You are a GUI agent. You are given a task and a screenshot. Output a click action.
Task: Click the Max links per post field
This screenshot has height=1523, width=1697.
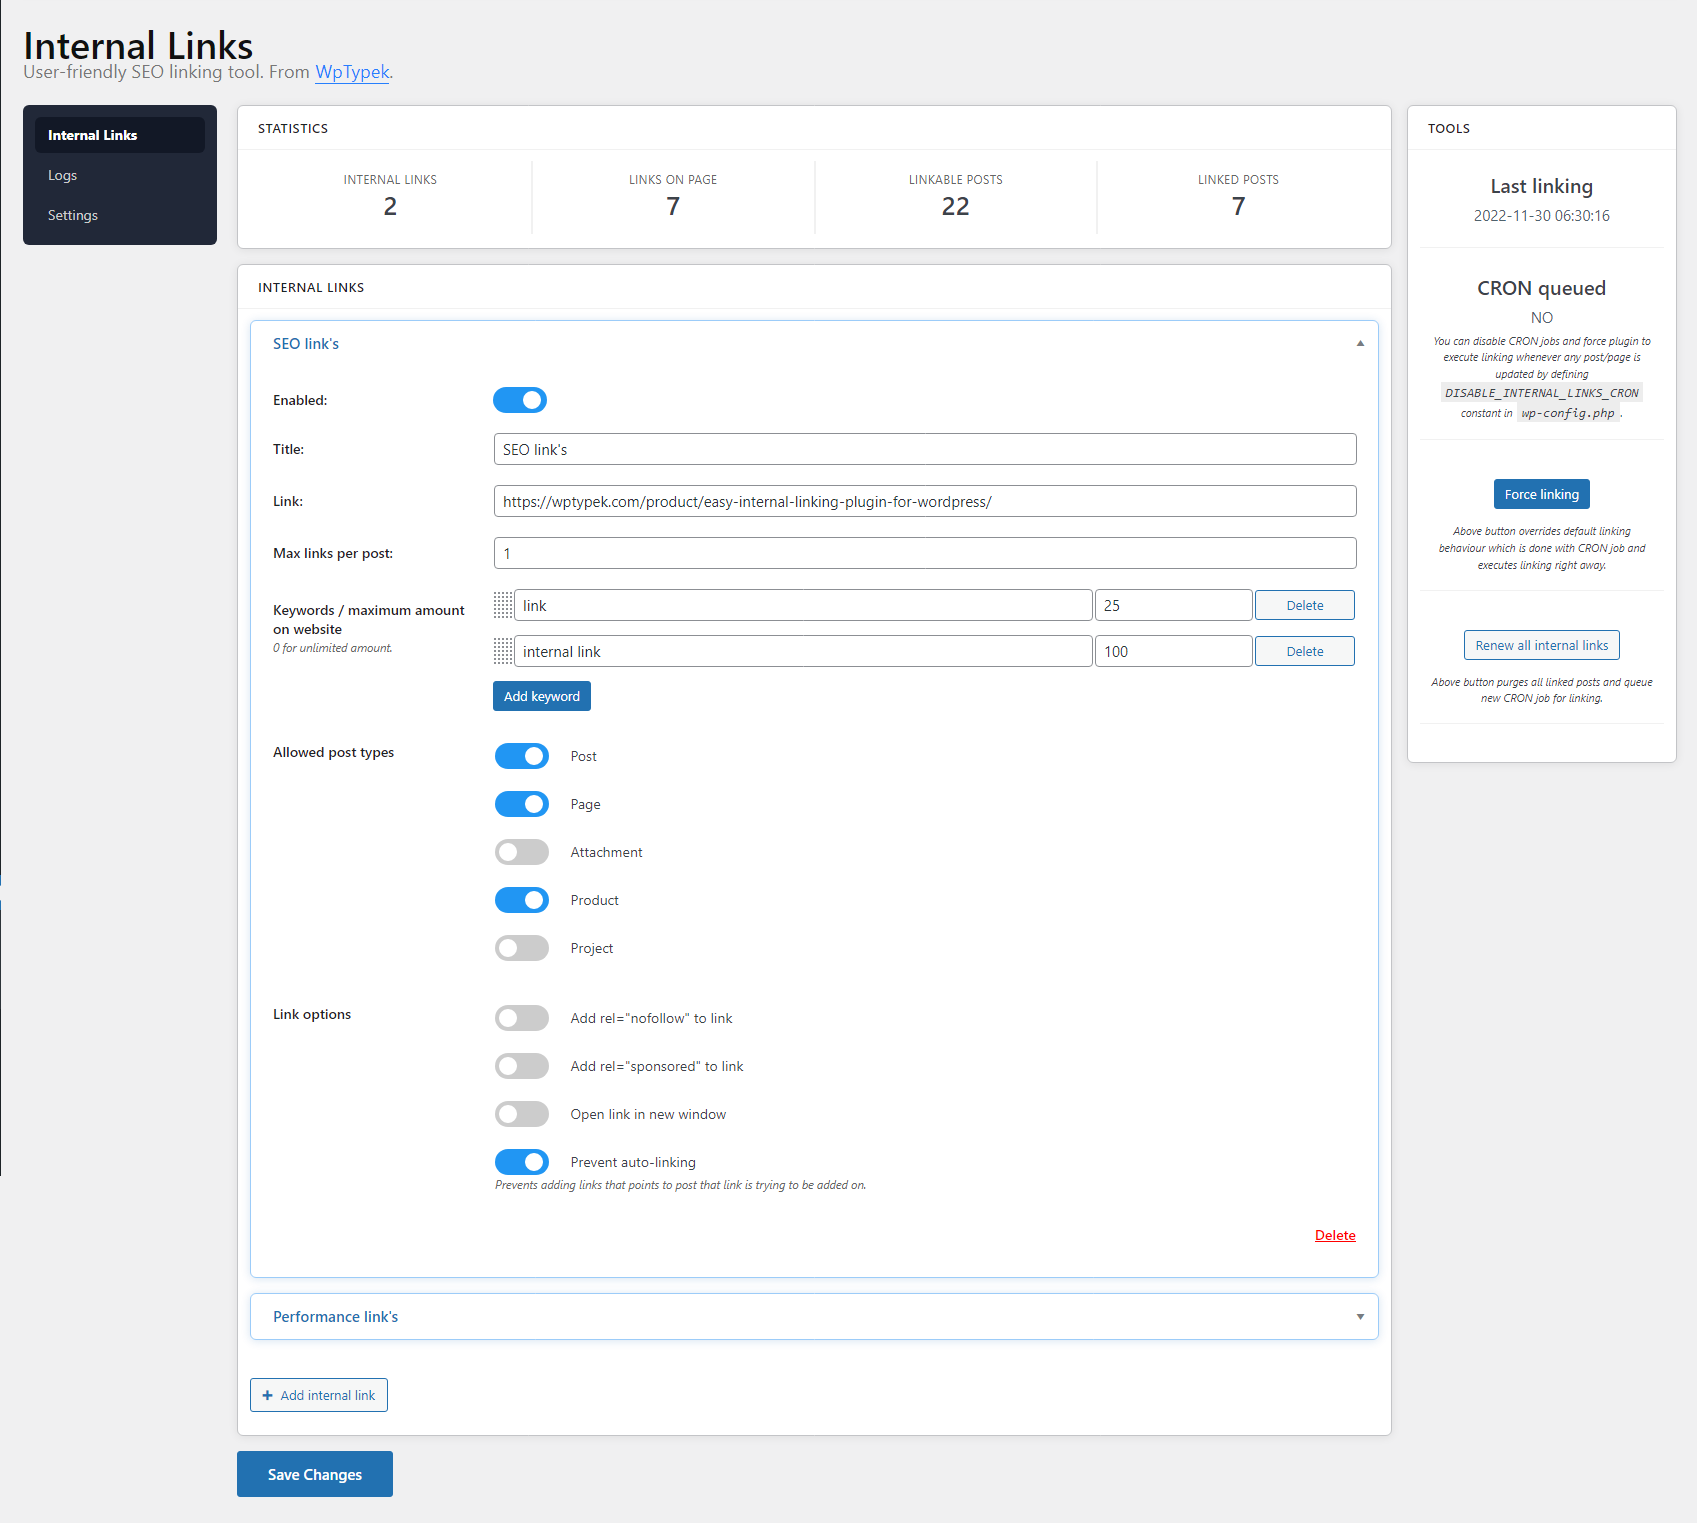(x=924, y=553)
